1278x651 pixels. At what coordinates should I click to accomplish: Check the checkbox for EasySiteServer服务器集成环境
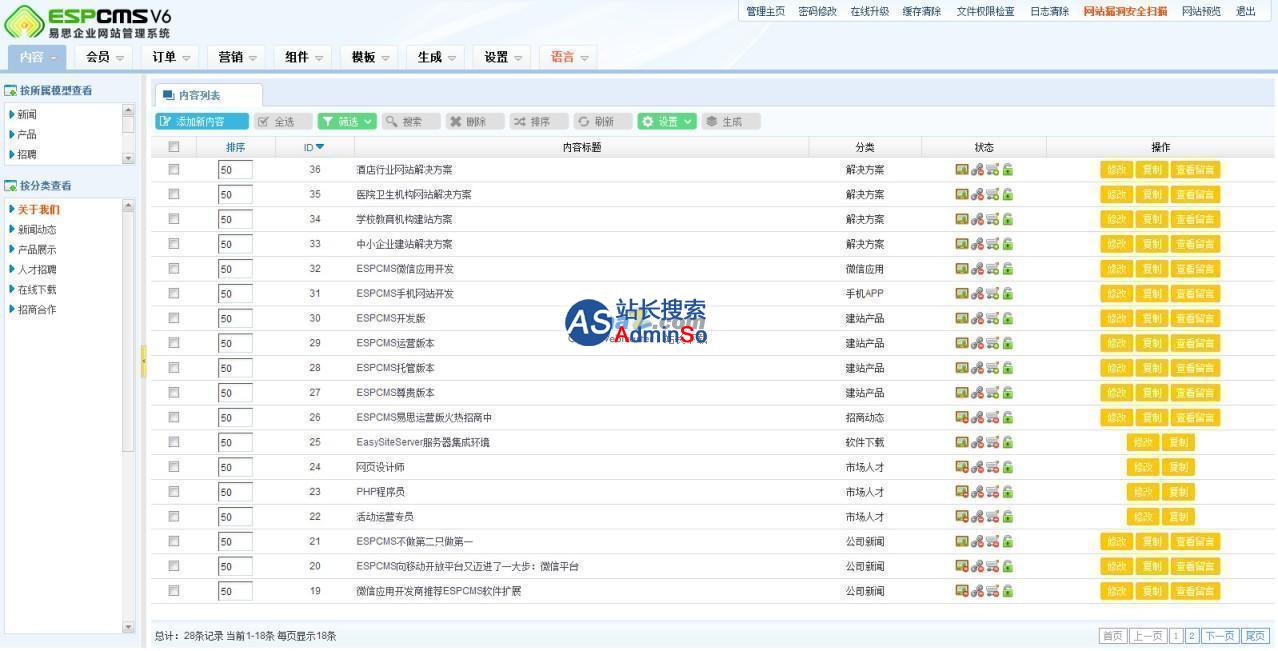pos(174,442)
